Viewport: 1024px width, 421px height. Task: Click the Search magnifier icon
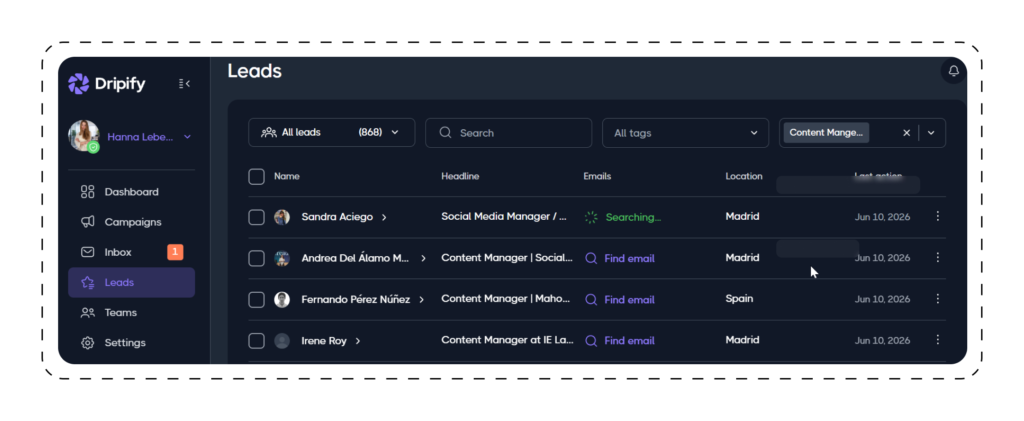(445, 133)
